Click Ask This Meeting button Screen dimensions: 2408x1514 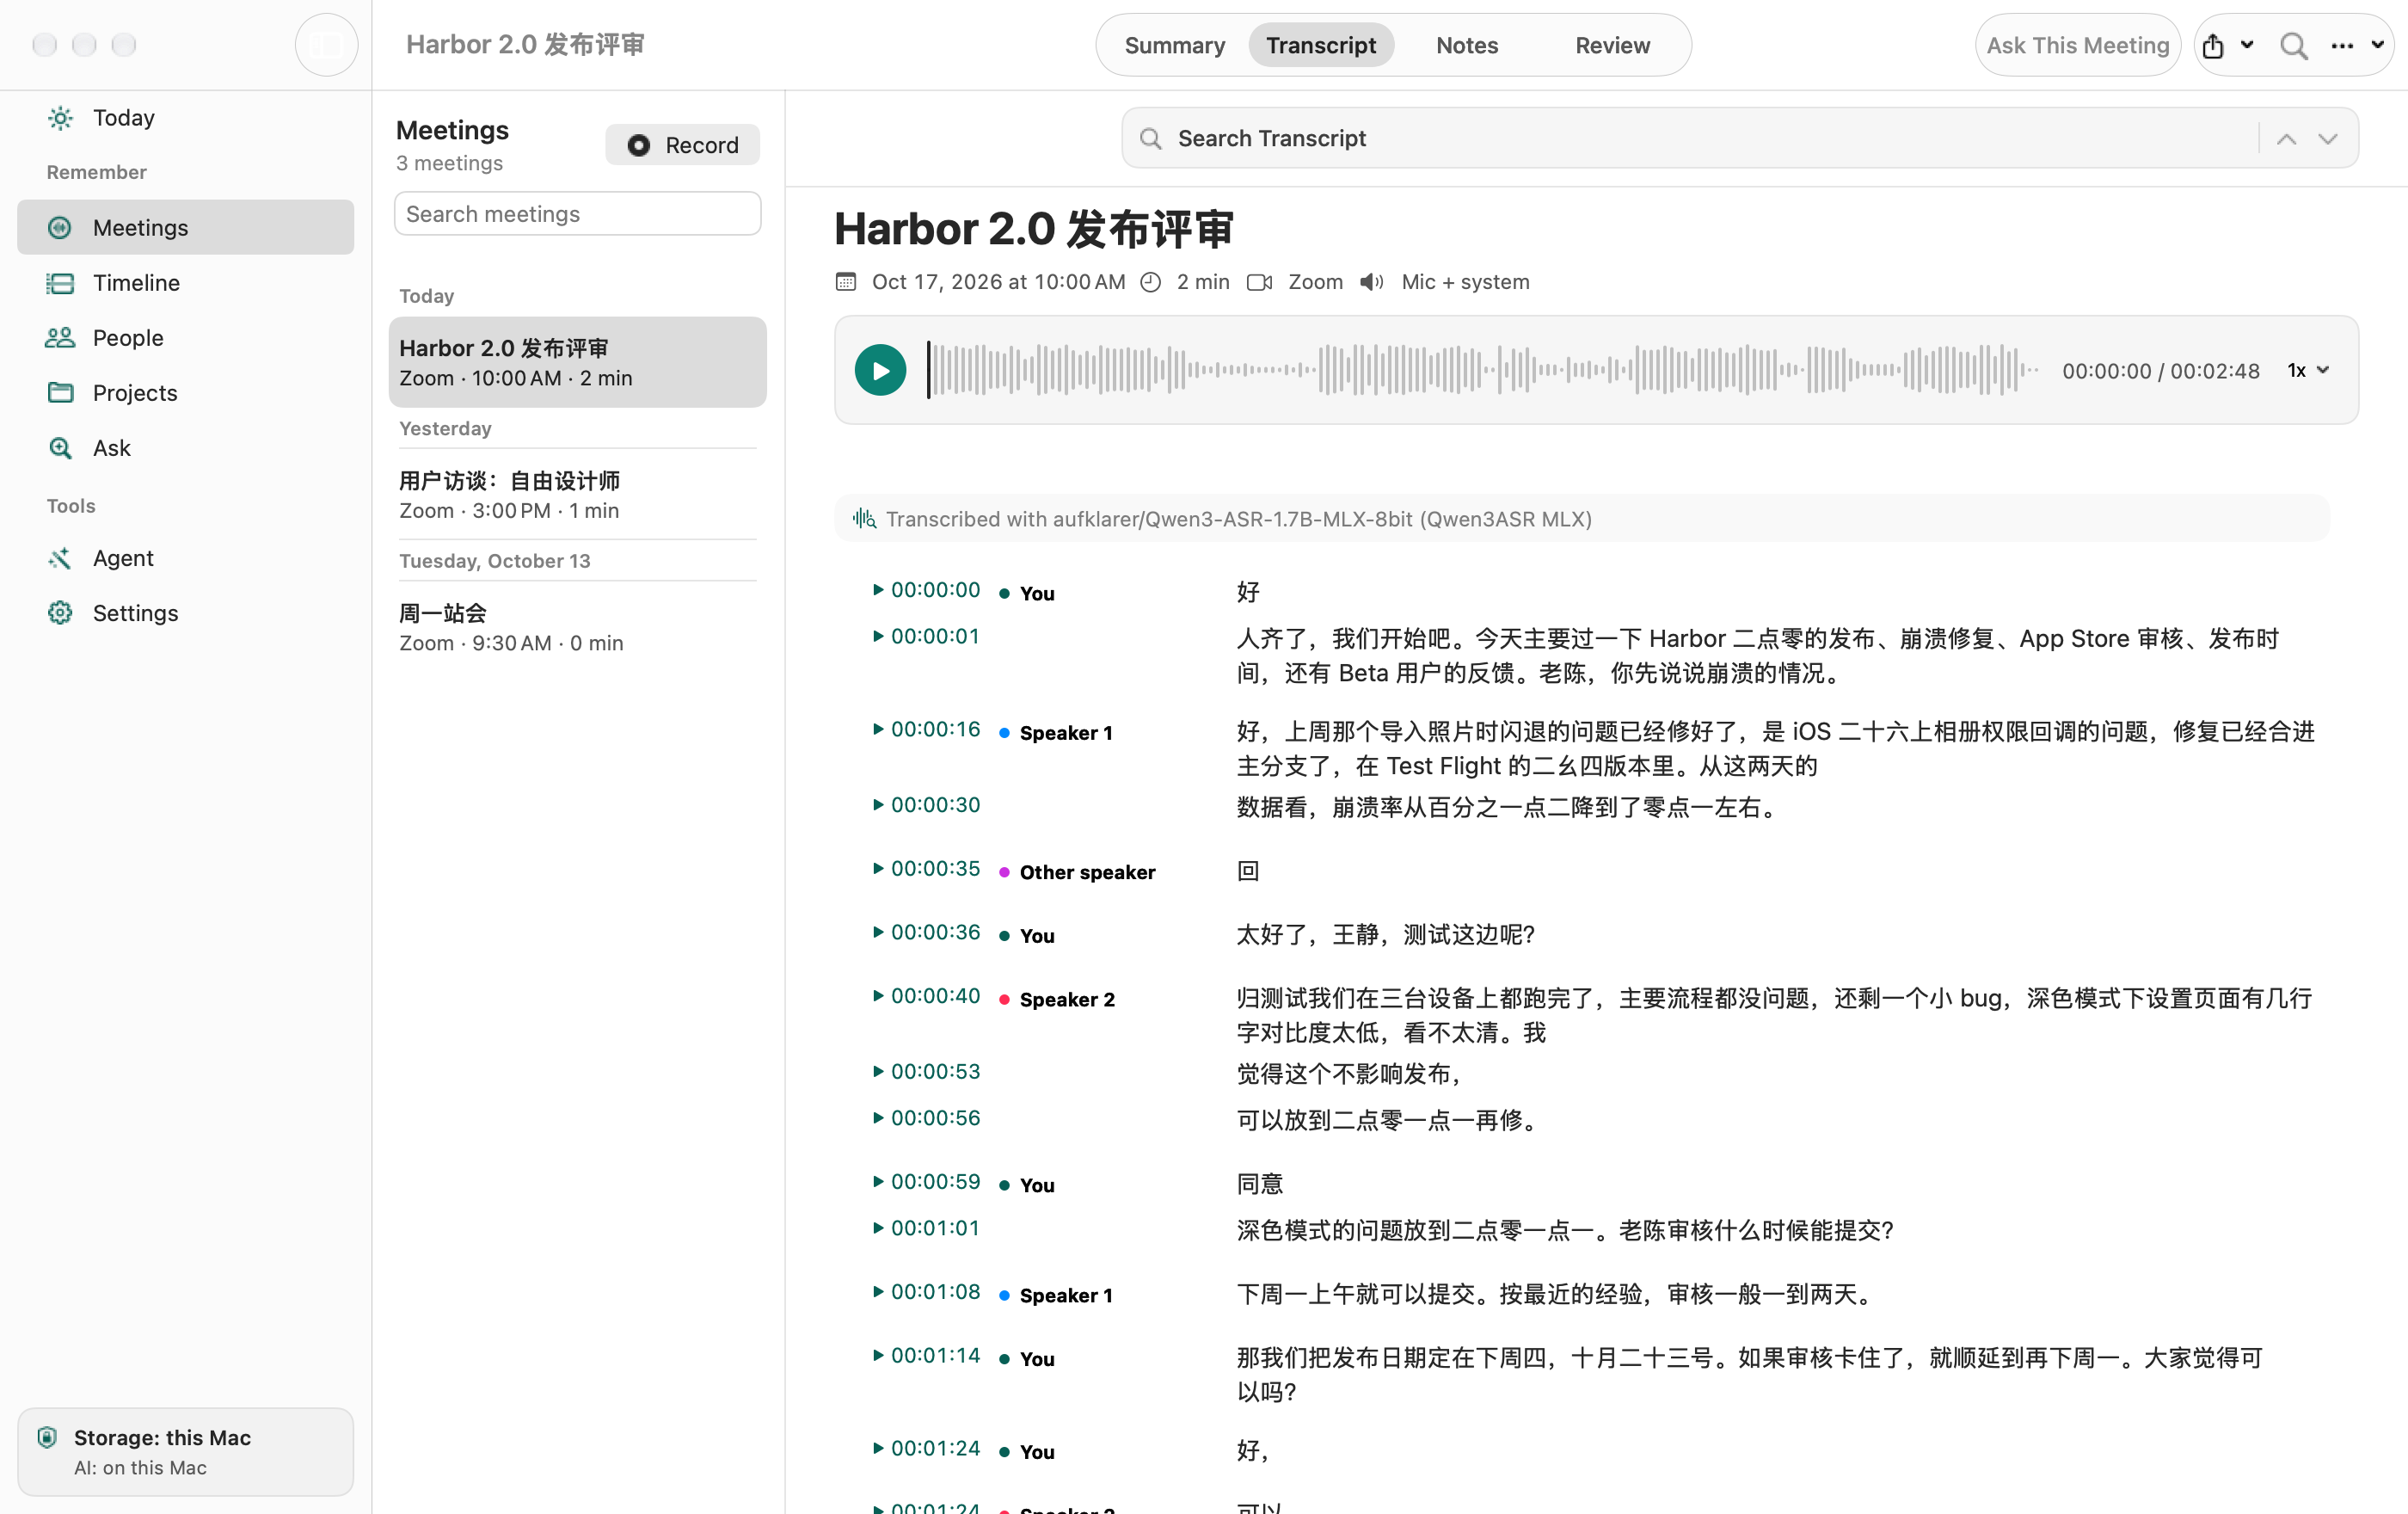coord(2077,45)
